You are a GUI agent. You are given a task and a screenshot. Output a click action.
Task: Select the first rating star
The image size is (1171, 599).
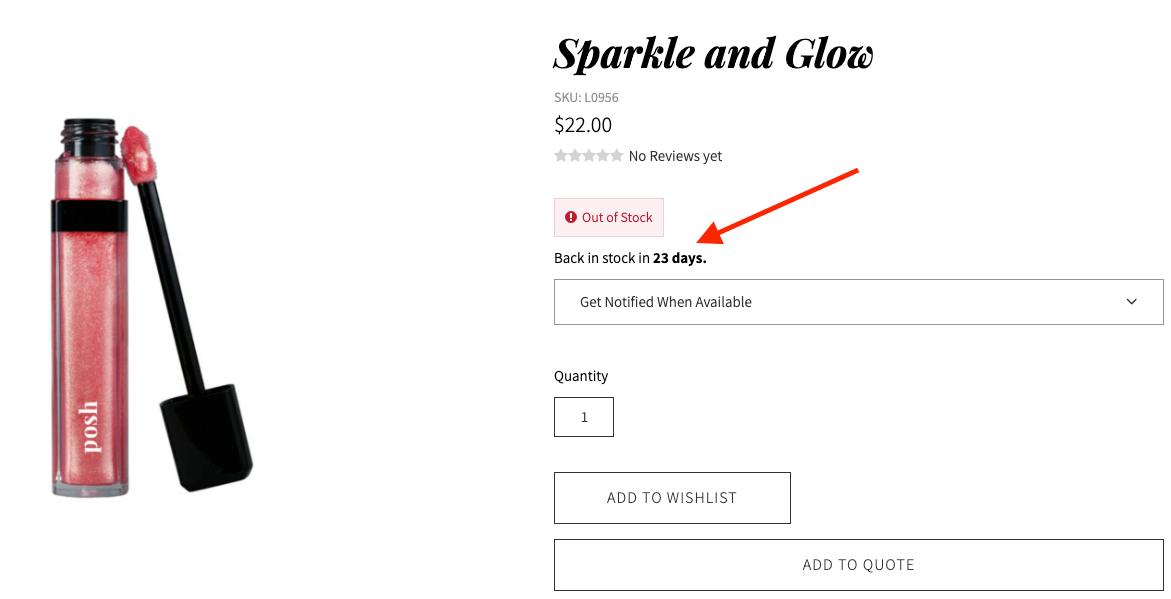point(561,155)
